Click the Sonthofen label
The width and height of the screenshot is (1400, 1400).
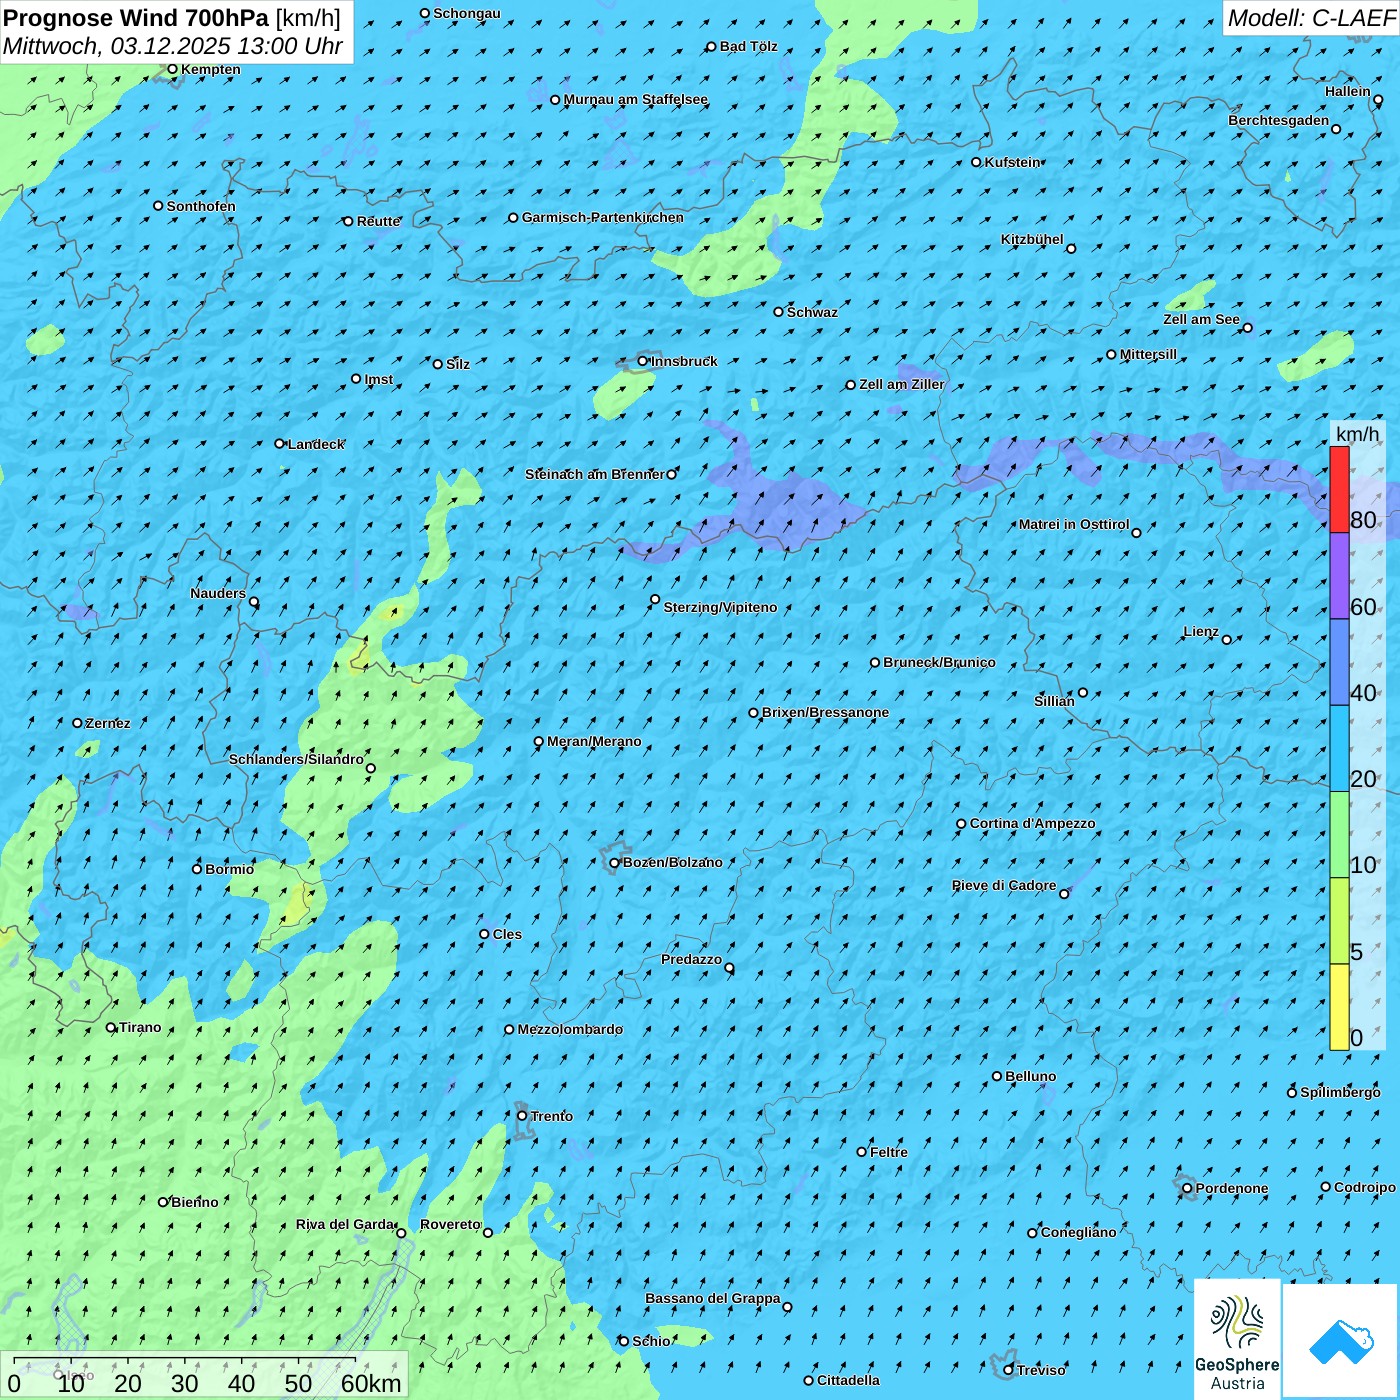(x=201, y=206)
